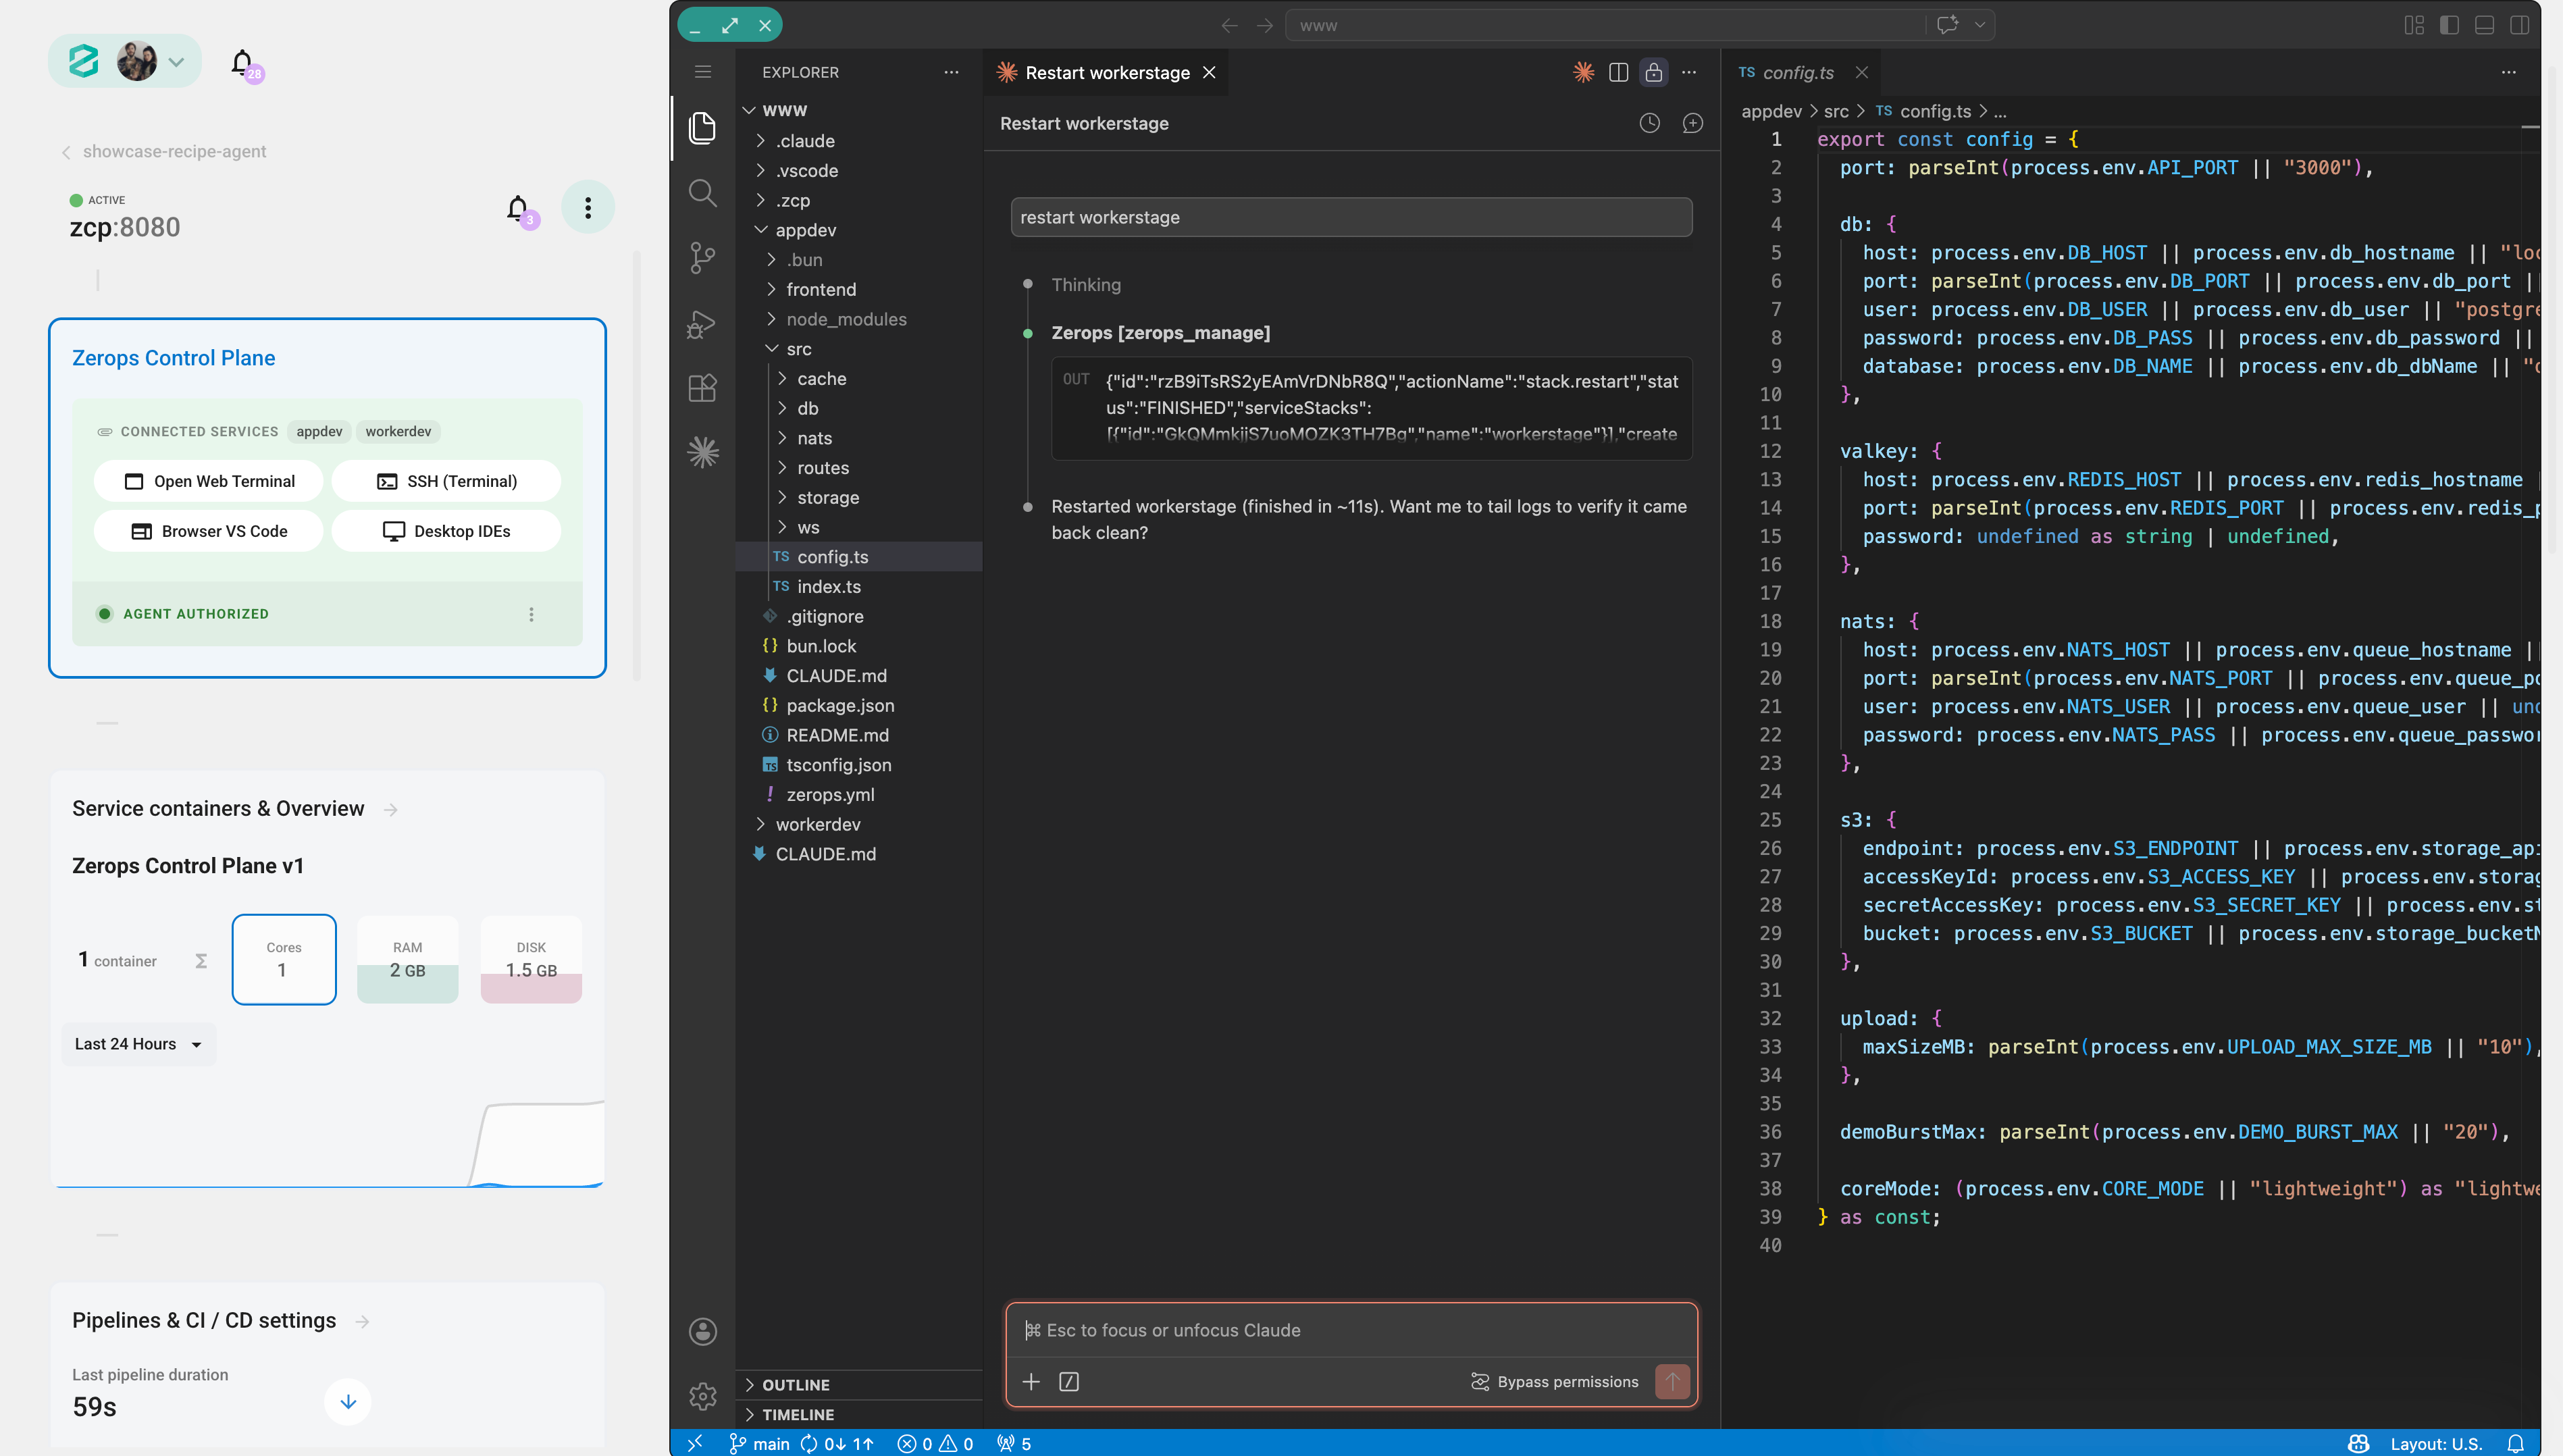Toggle bottom panel layout icon
The height and width of the screenshot is (1456, 2563).
2484,25
